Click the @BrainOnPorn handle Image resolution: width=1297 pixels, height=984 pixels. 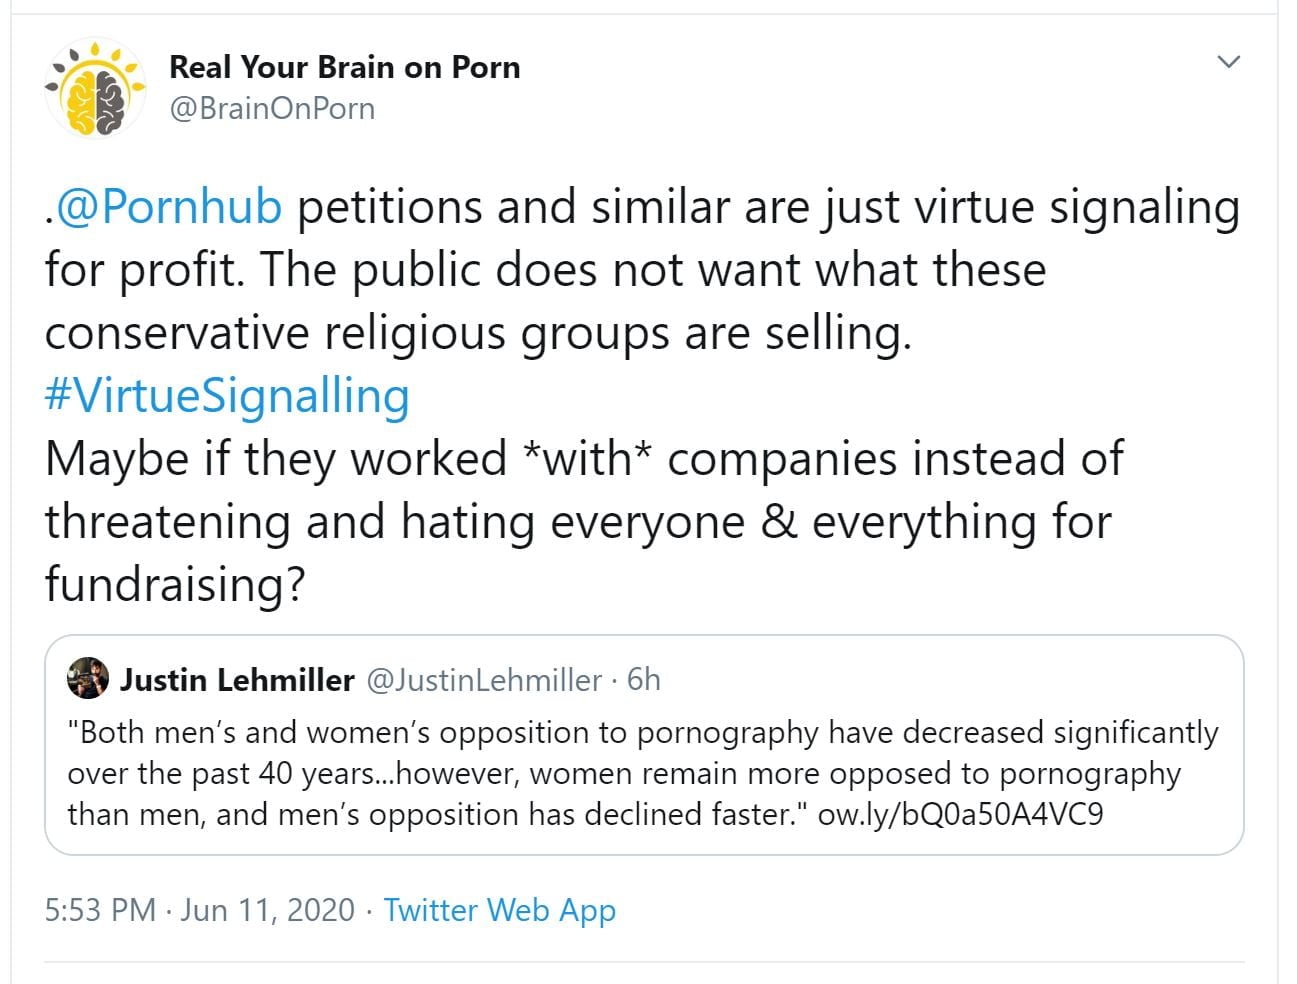(x=272, y=108)
